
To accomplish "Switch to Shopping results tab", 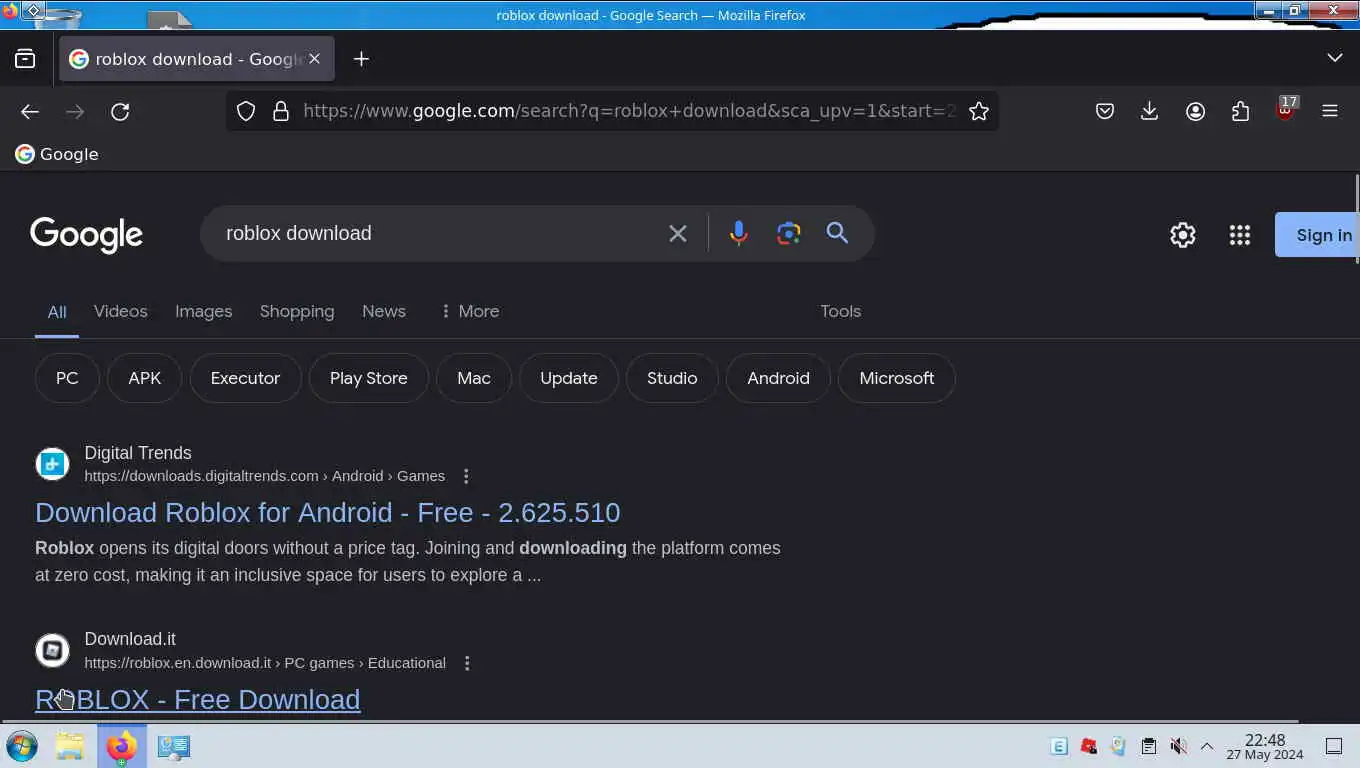I will (297, 311).
